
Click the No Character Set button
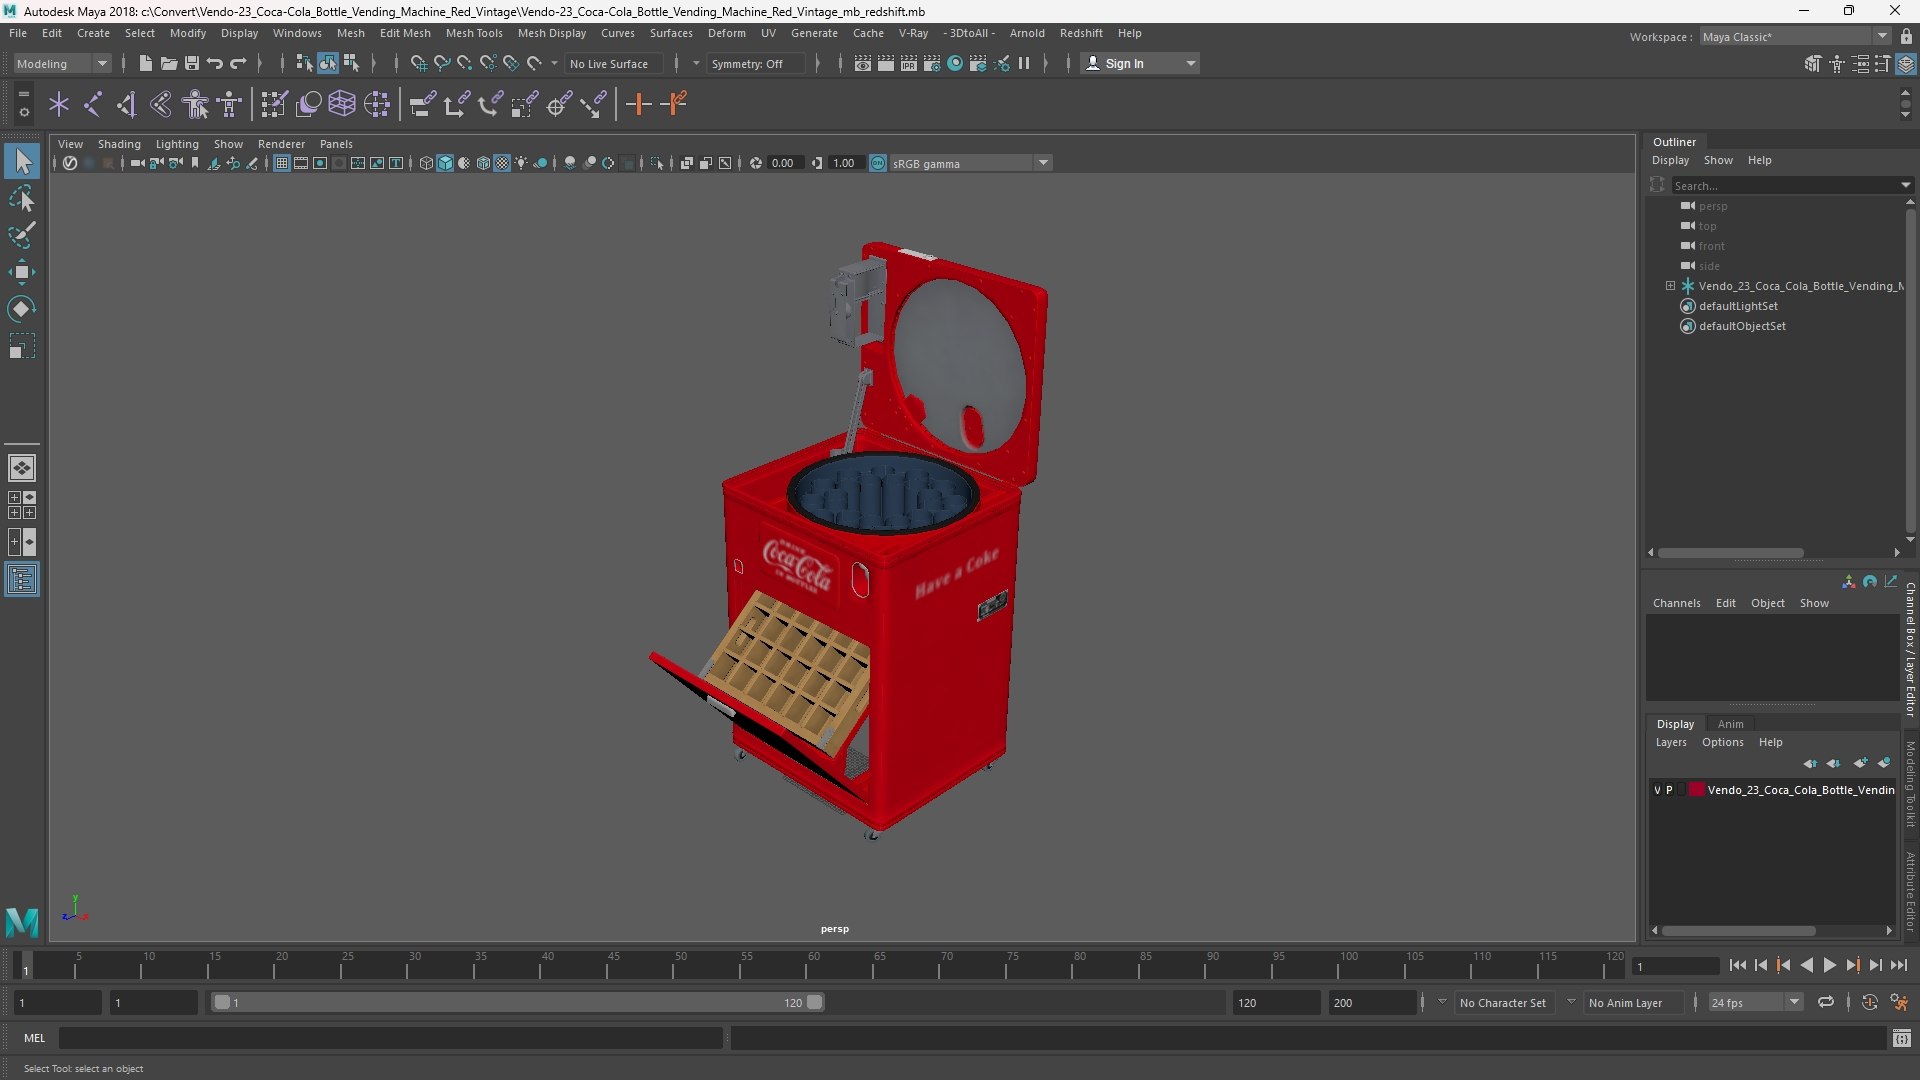click(x=1502, y=1003)
